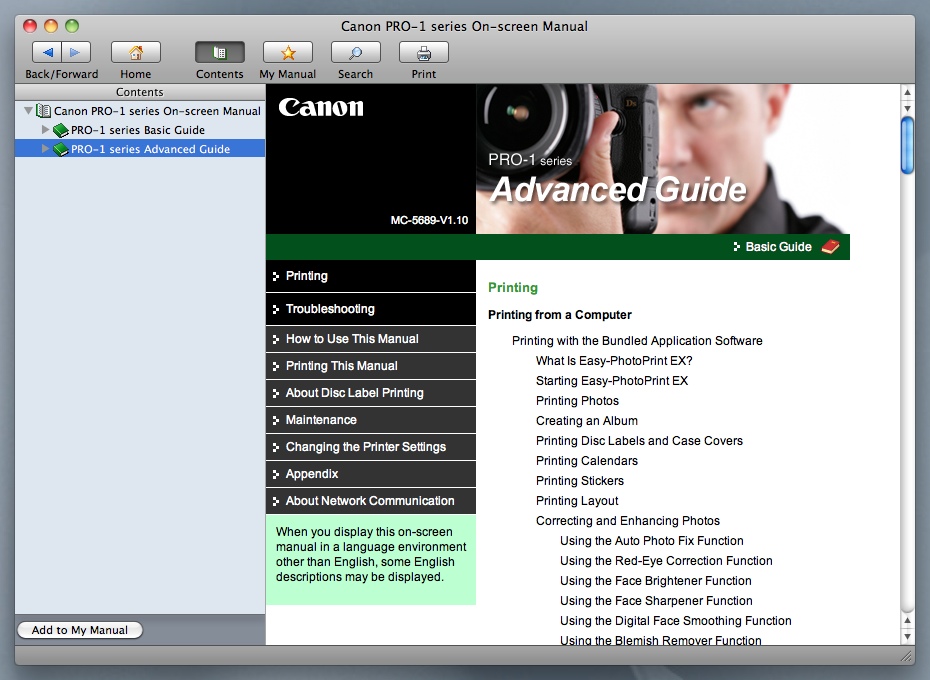The image size is (930, 680).
Task: Open My Manual star icon
Action: tap(287, 52)
